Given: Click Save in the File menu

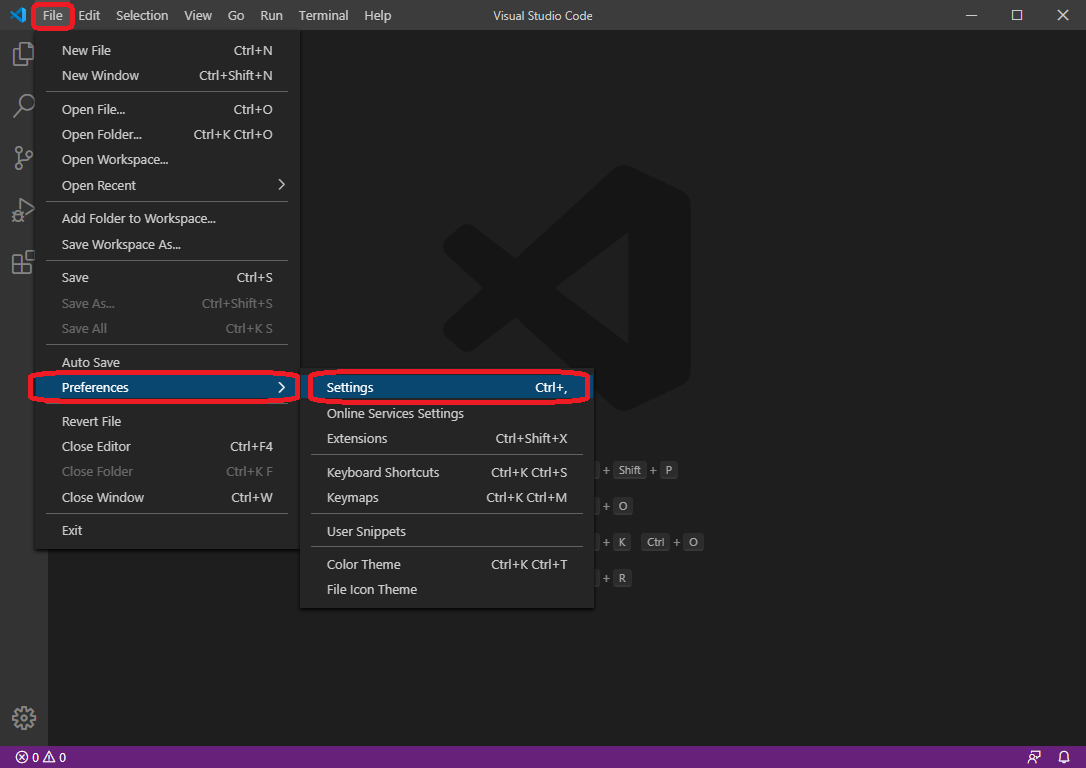Looking at the screenshot, I should pos(167,278).
